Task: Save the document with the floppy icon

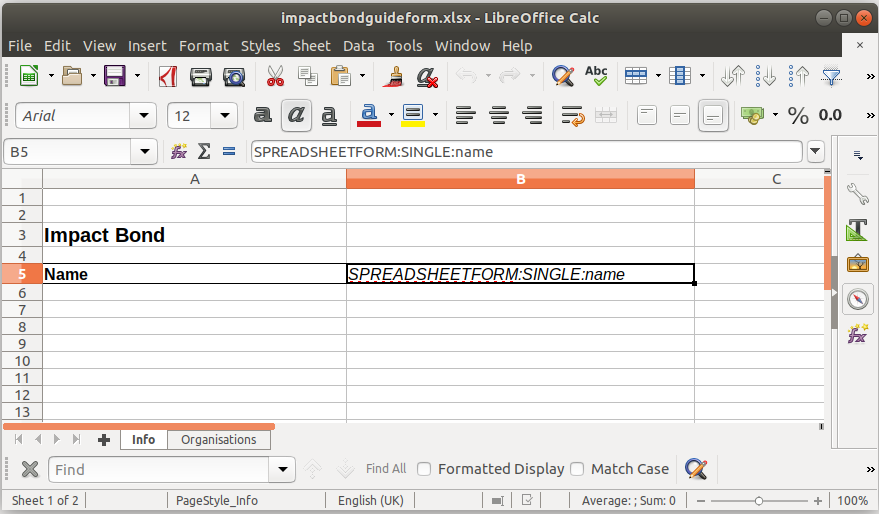Action: 115,75
